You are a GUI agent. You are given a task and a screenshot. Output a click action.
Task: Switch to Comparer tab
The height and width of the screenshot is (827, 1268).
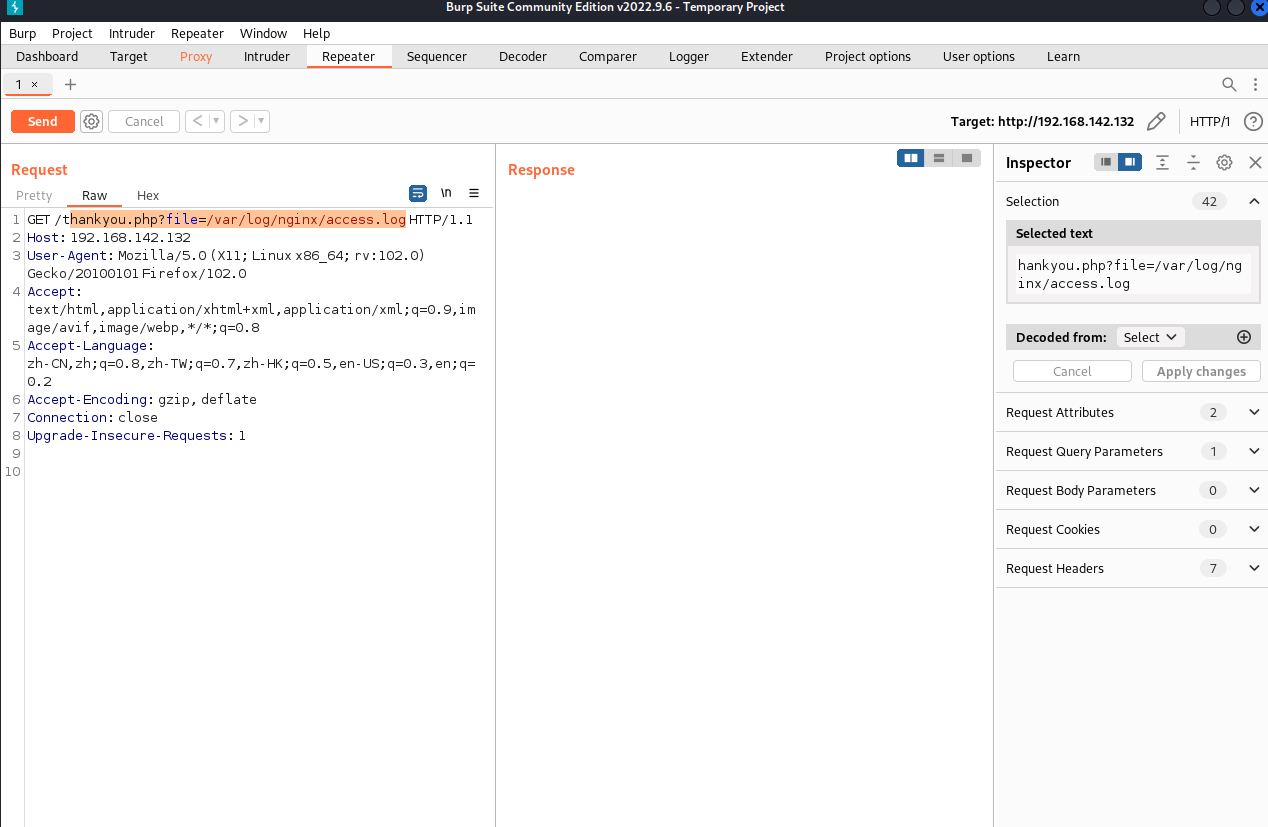(x=608, y=56)
